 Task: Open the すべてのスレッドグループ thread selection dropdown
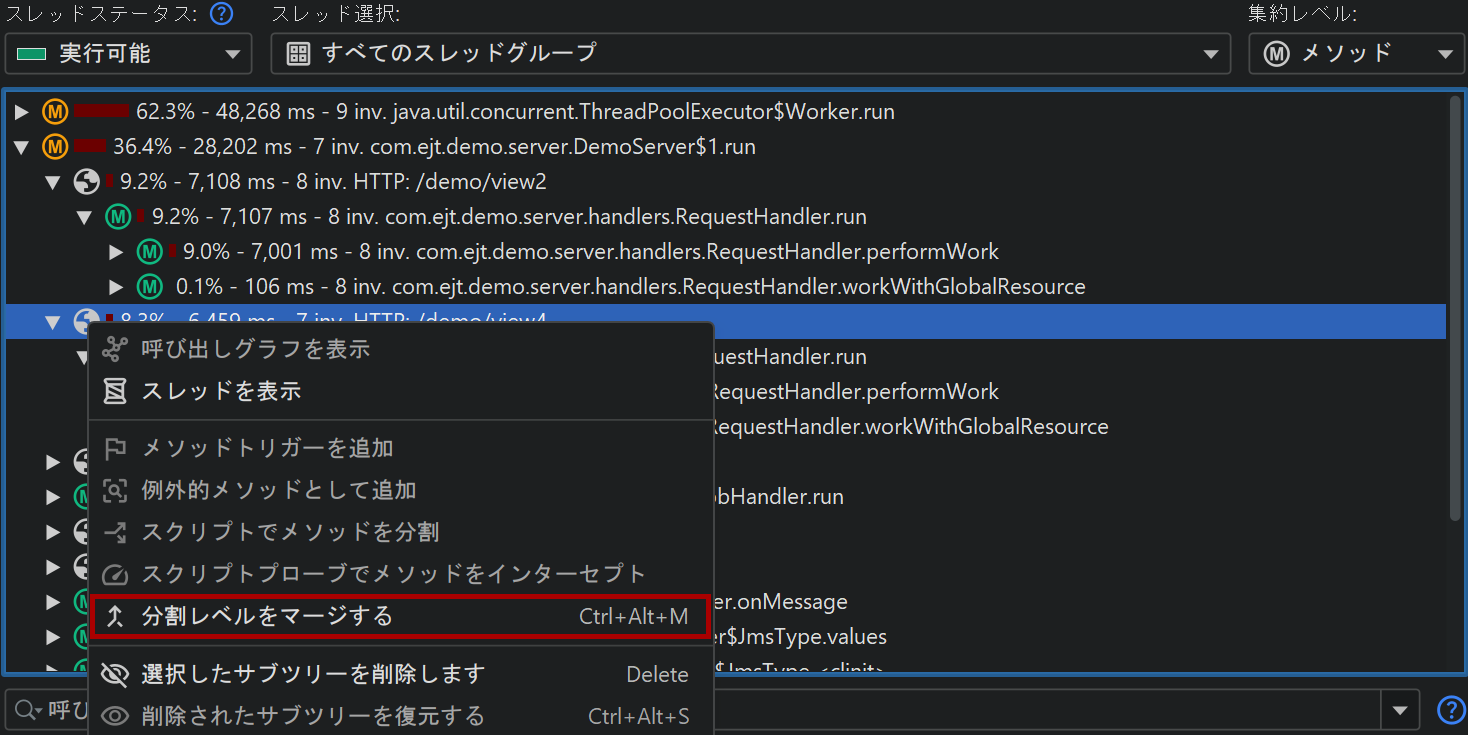pos(750,54)
